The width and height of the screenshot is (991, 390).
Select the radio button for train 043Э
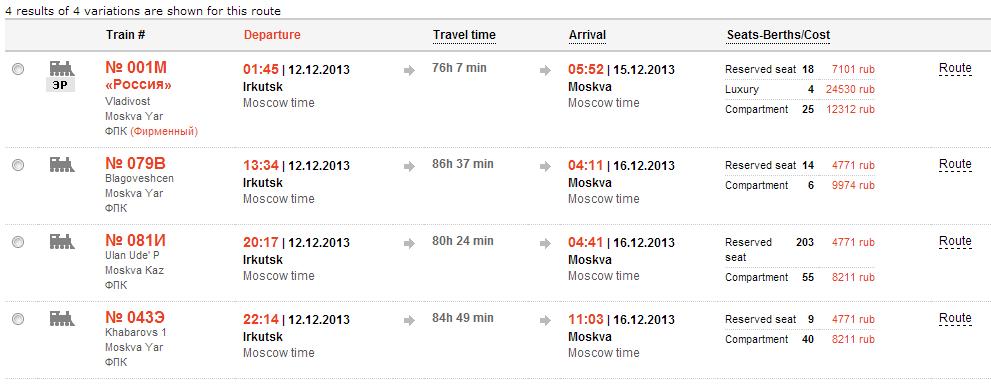pos(18,319)
